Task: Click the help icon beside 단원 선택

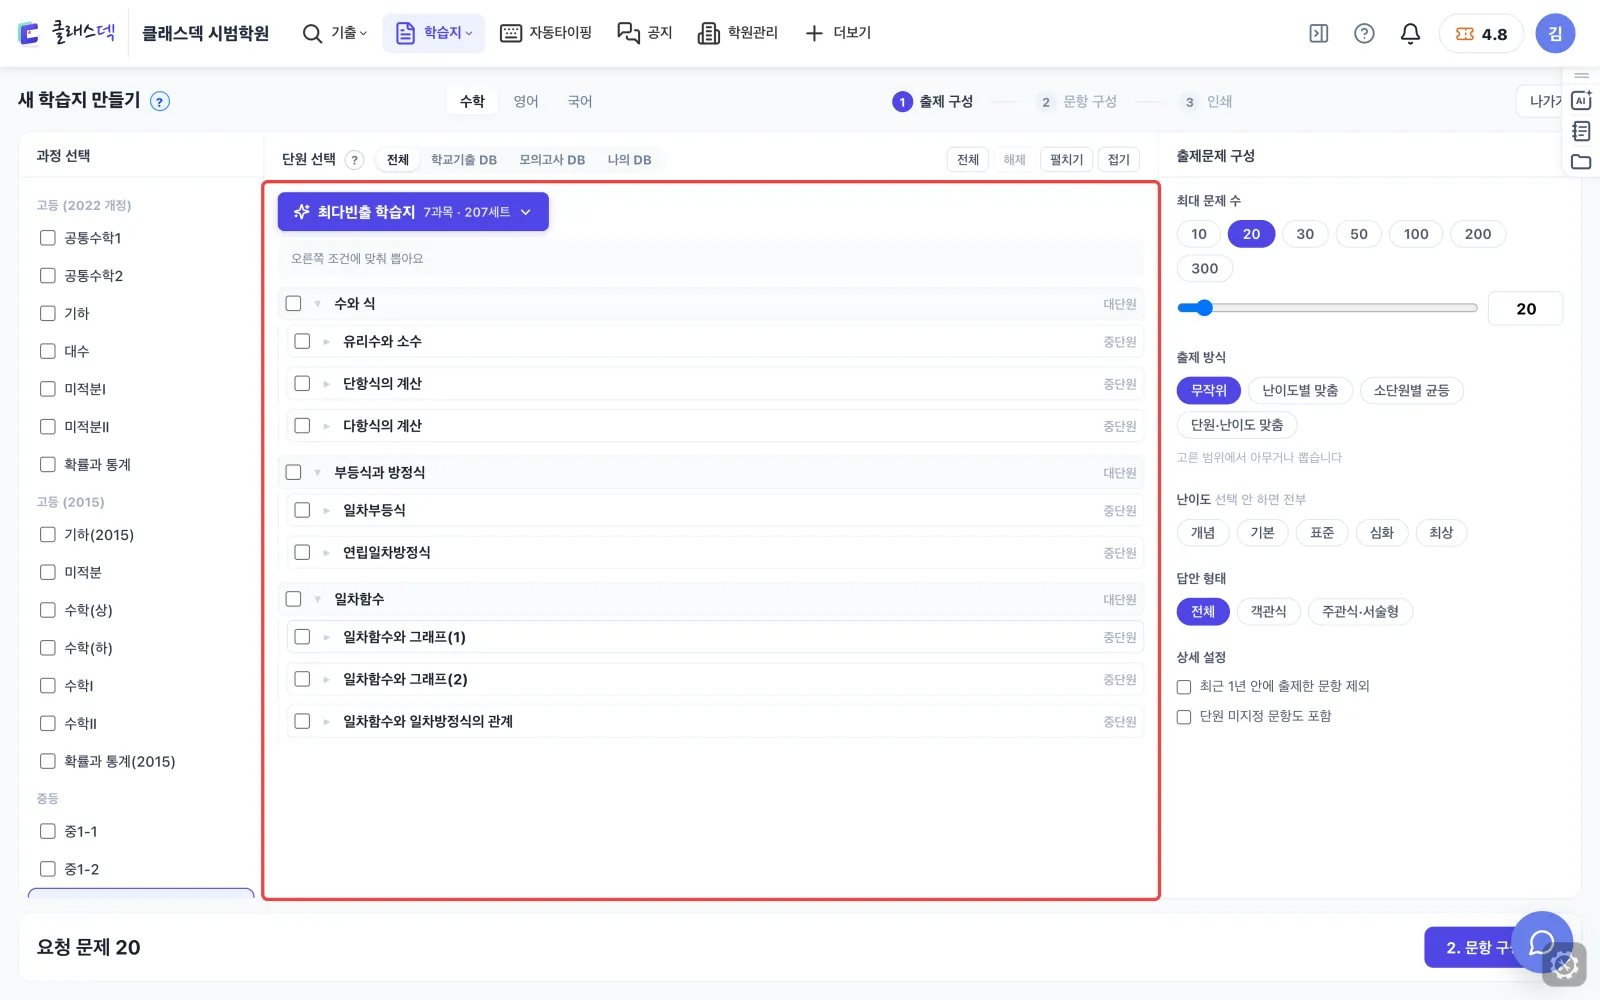Action: tap(354, 160)
